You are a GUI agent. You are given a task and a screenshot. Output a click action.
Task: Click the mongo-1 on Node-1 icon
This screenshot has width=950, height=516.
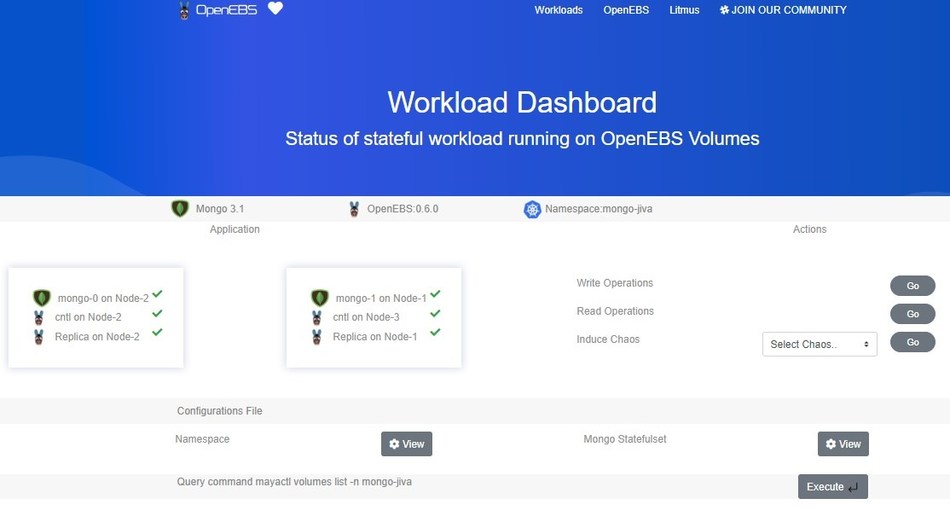click(x=320, y=298)
